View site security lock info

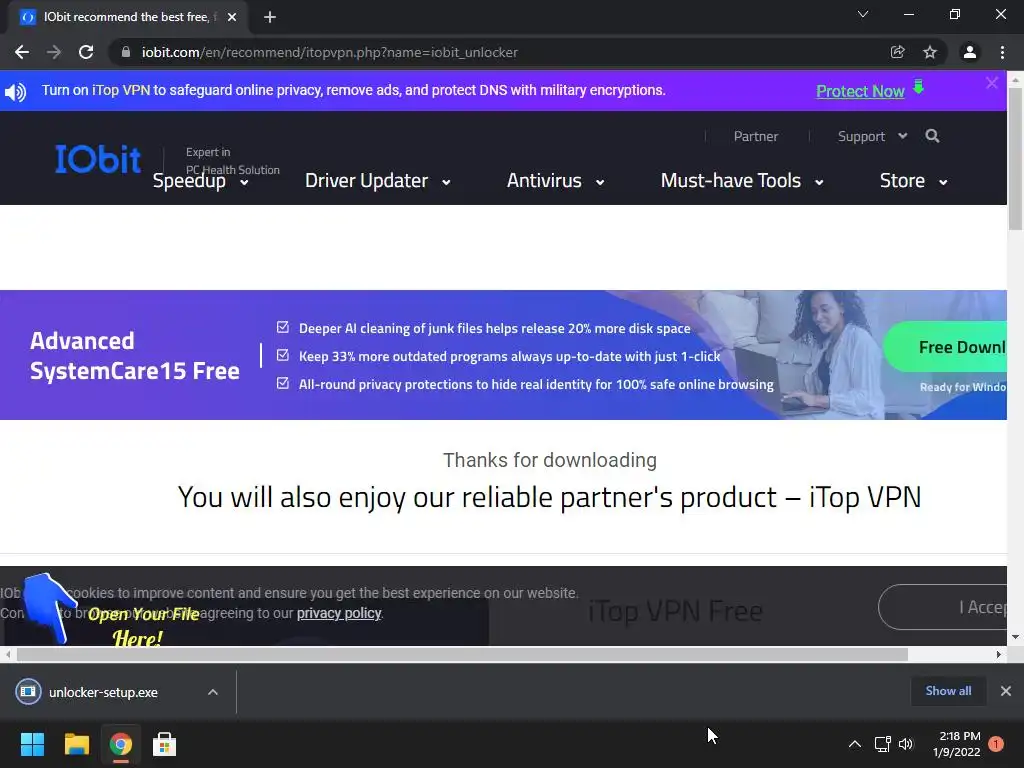[x=126, y=52]
